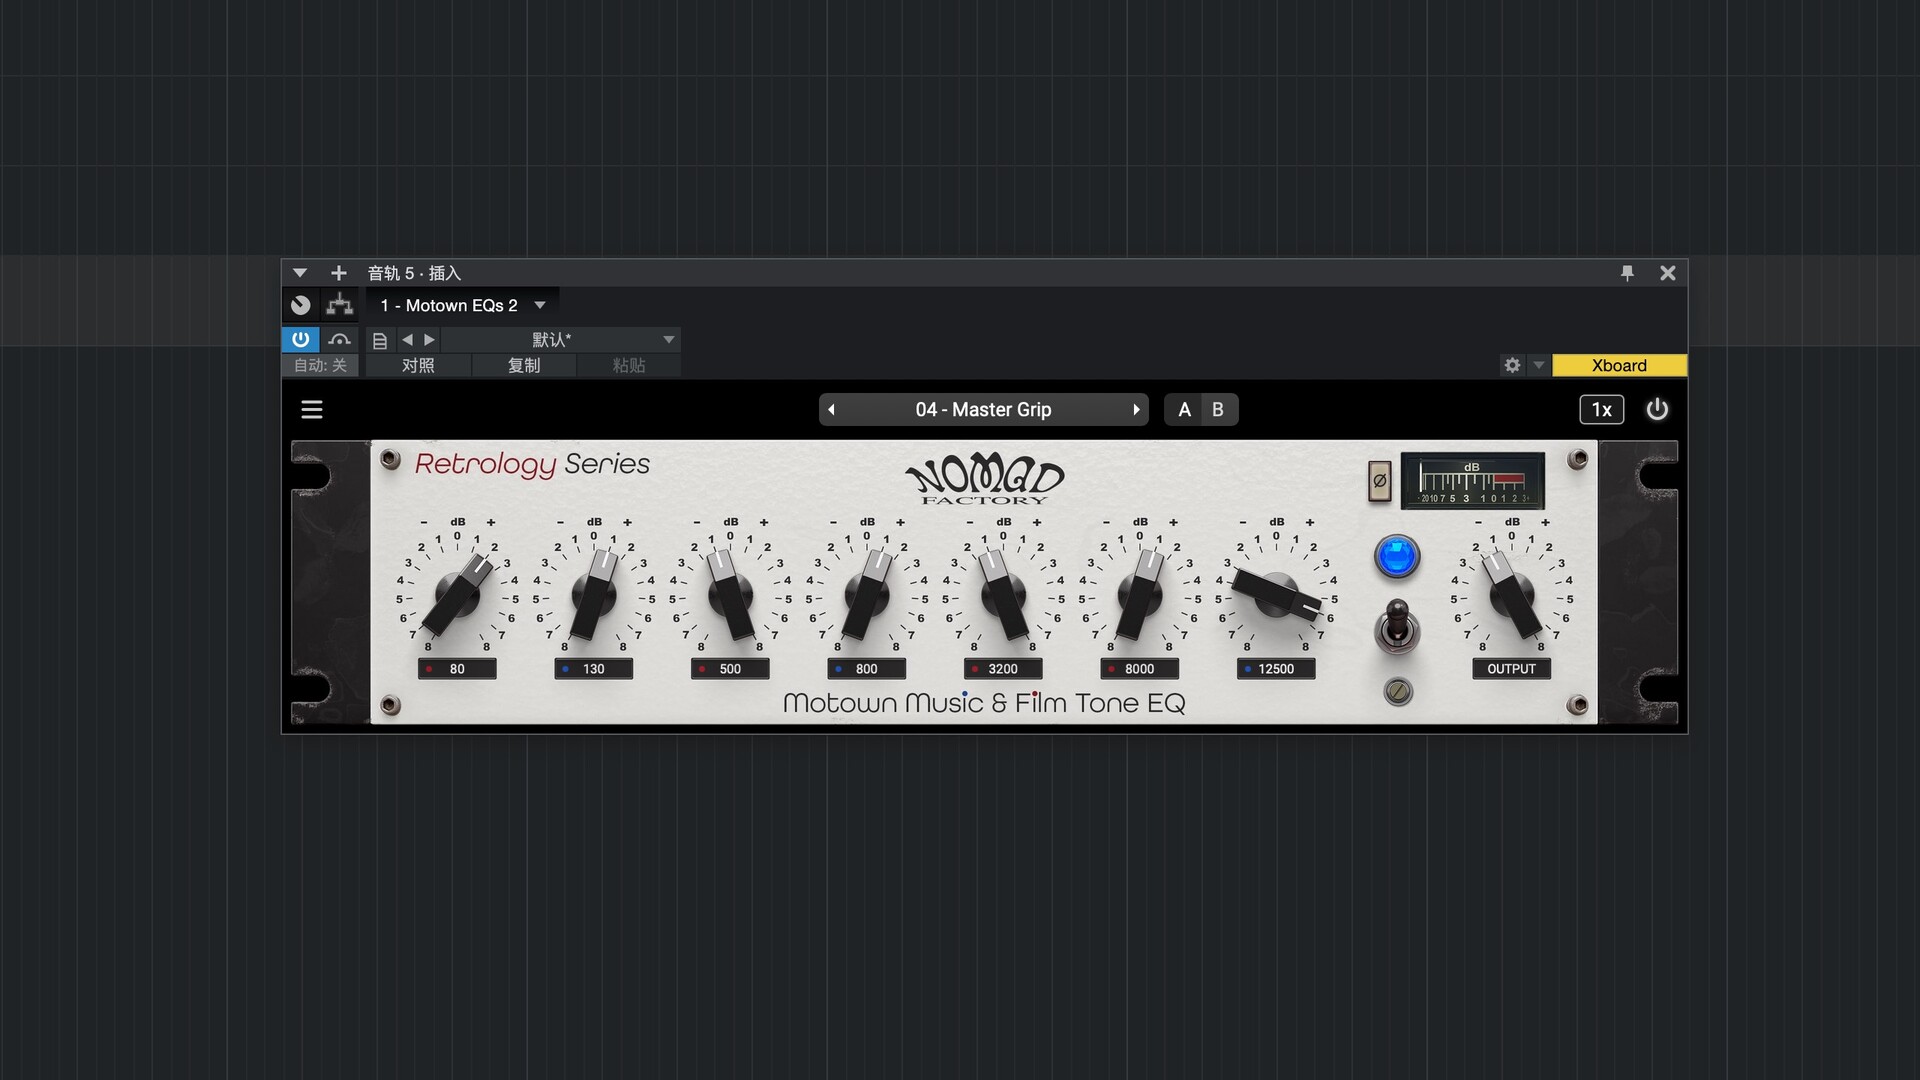
Task: Pin the plugin window
Action: (1627, 273)
